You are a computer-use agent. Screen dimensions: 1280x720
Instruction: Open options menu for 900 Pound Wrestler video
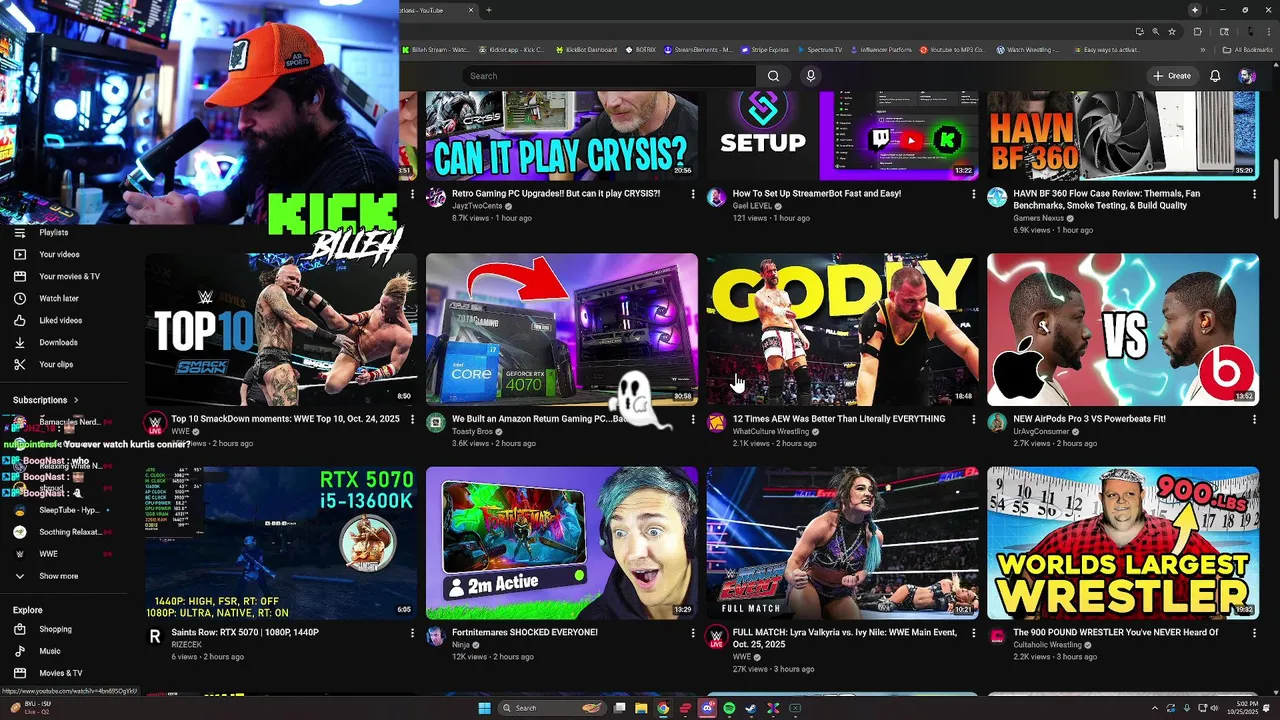[1254, 633]
